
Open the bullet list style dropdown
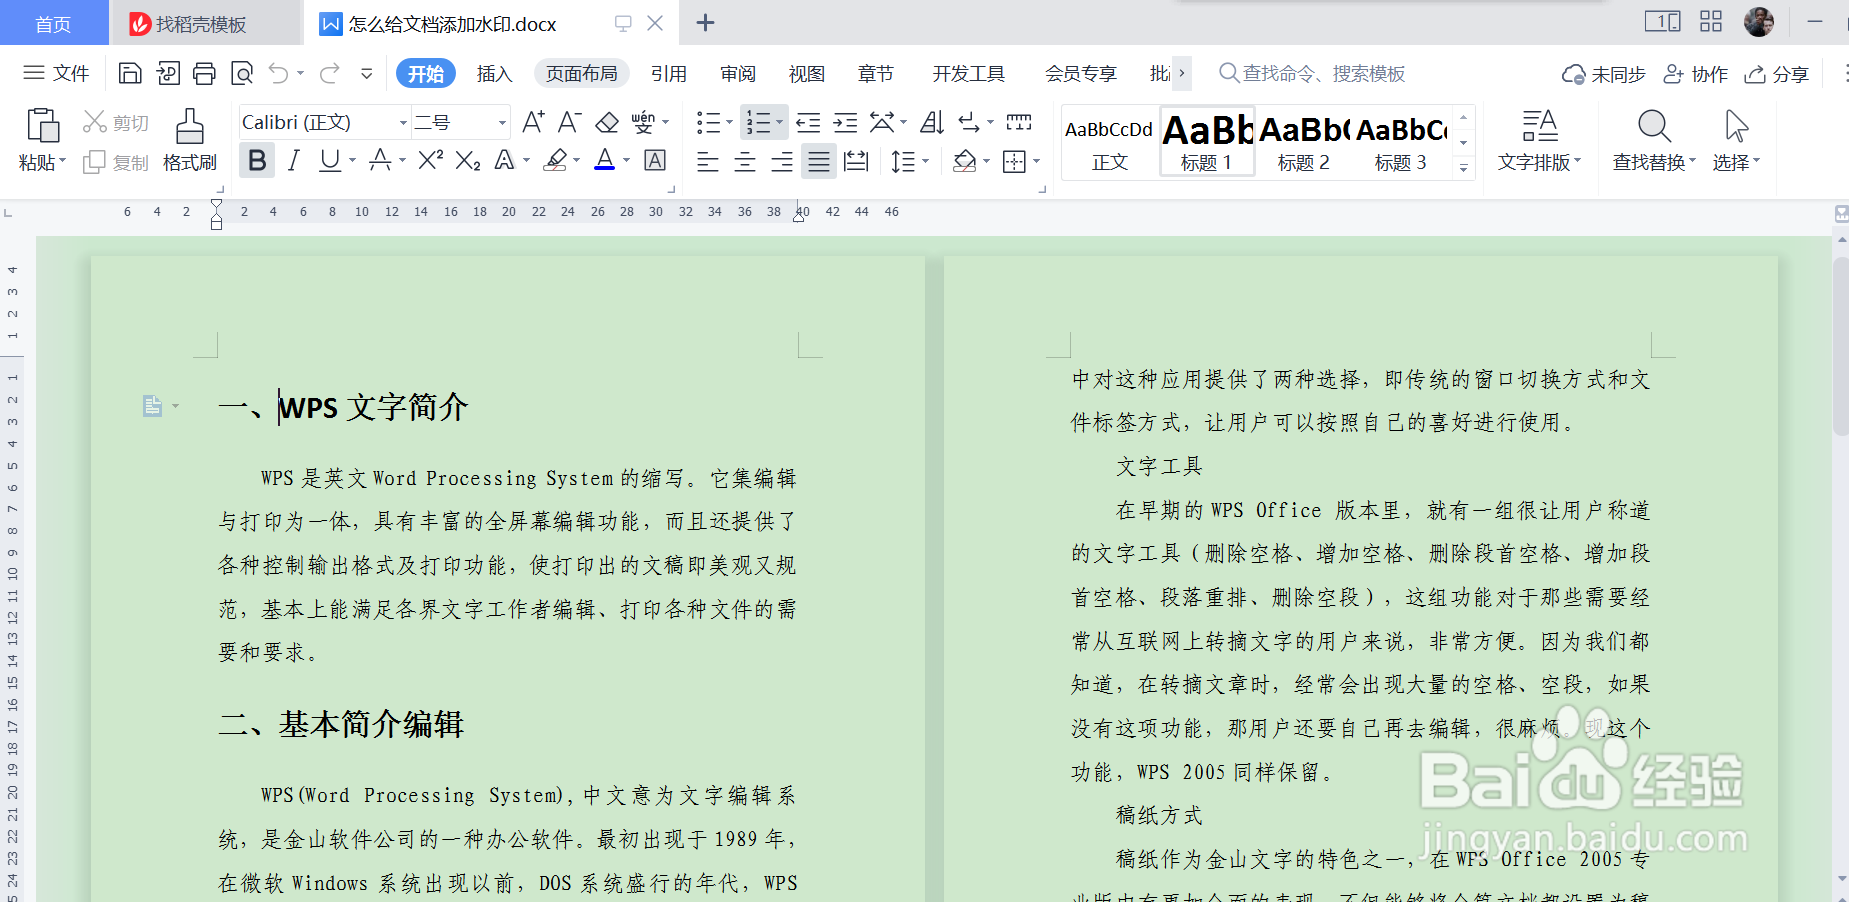[729, 122]
